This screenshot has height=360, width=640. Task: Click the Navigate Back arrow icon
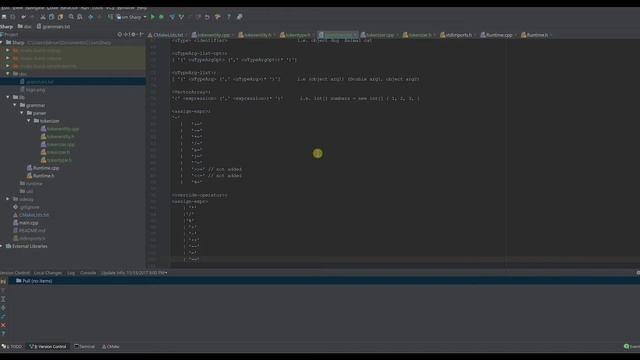[90, 17]
